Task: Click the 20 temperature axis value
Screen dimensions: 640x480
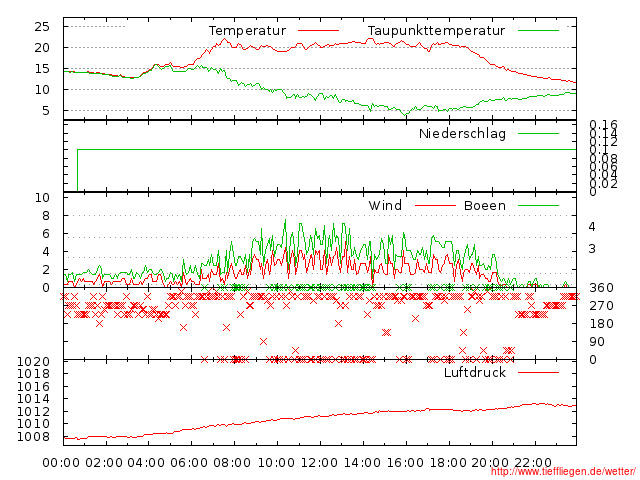Action: pyautogui.click(x=42, y=48)
